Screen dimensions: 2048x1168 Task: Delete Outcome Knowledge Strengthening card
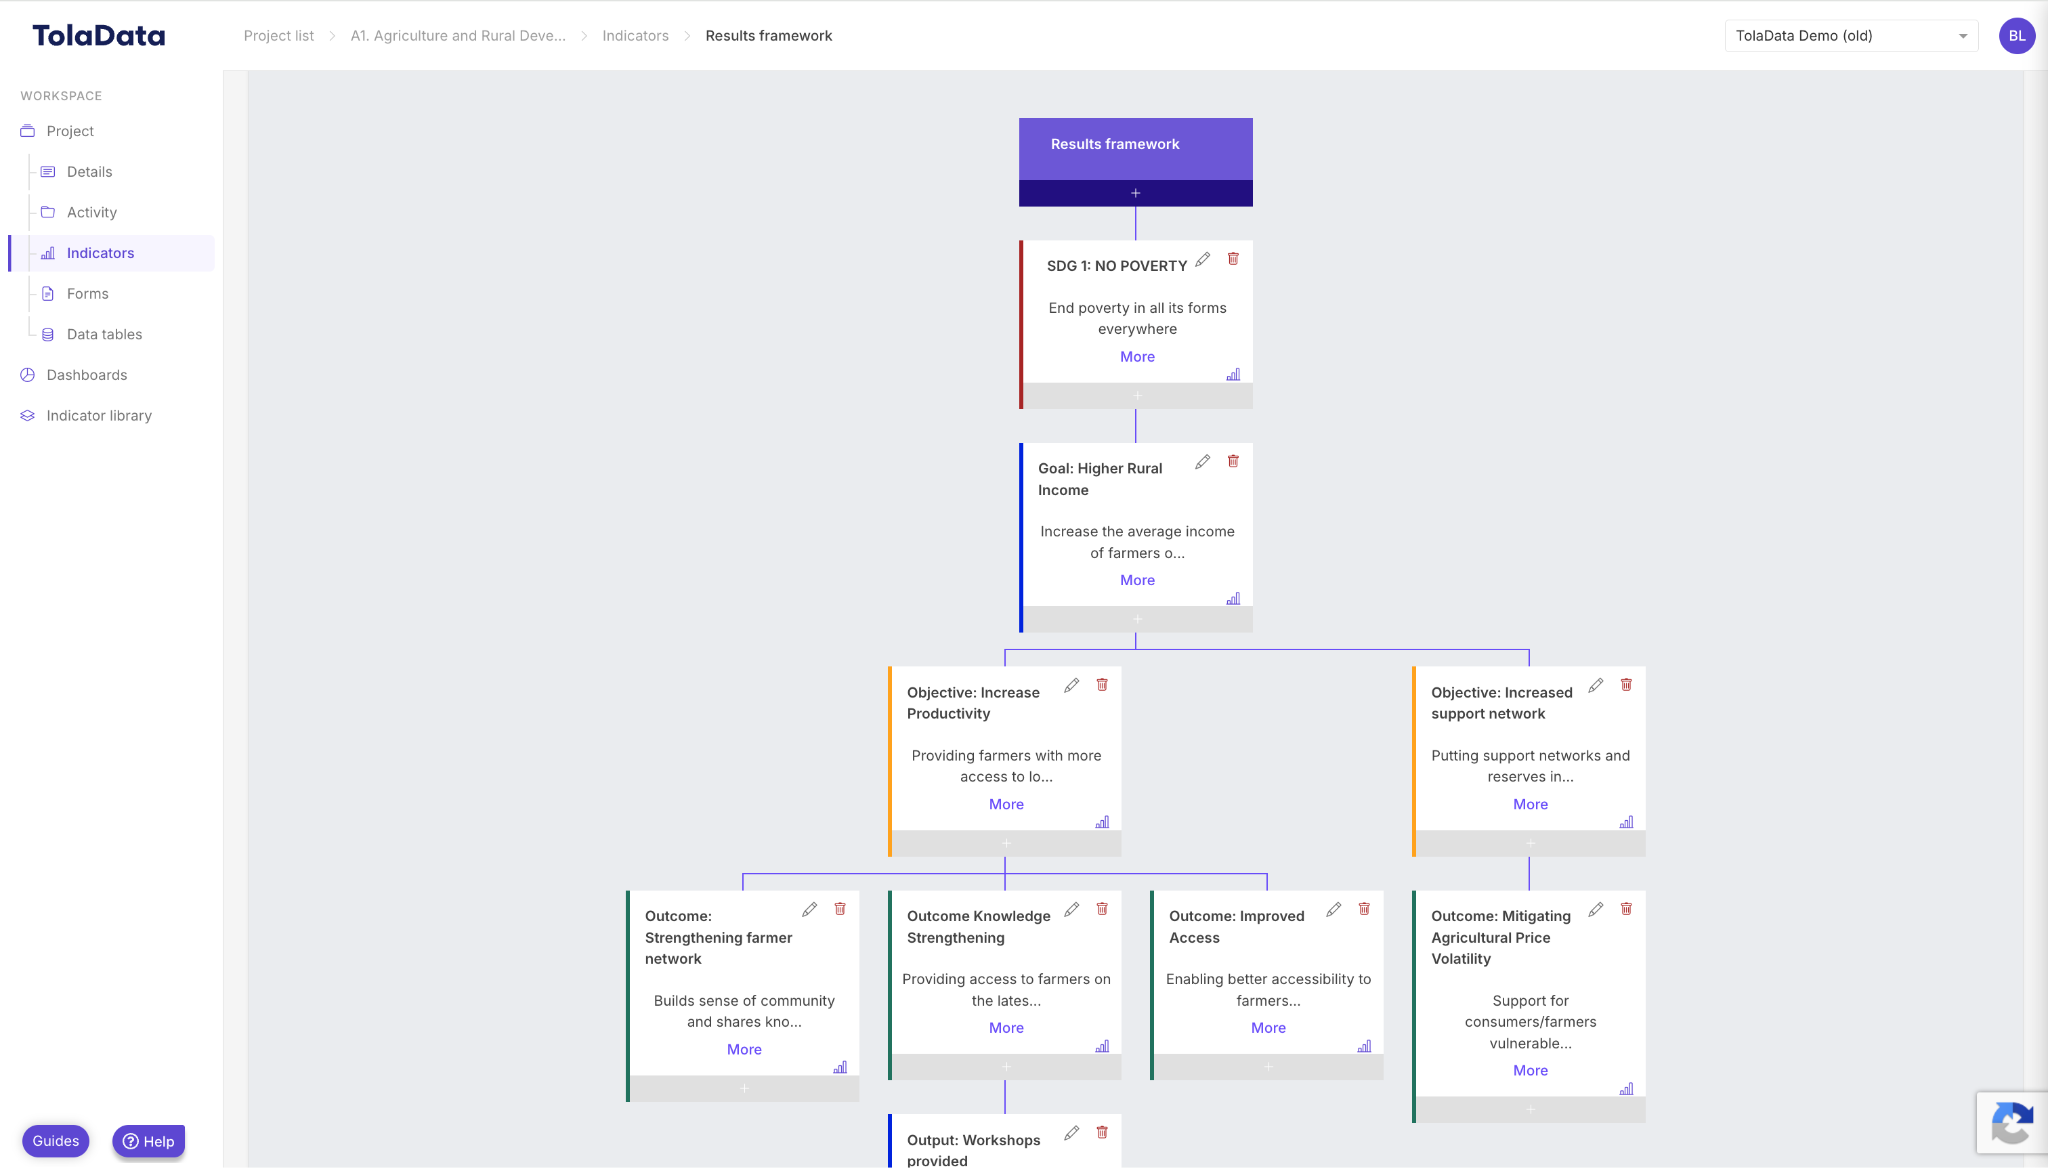pos(1102,909)
